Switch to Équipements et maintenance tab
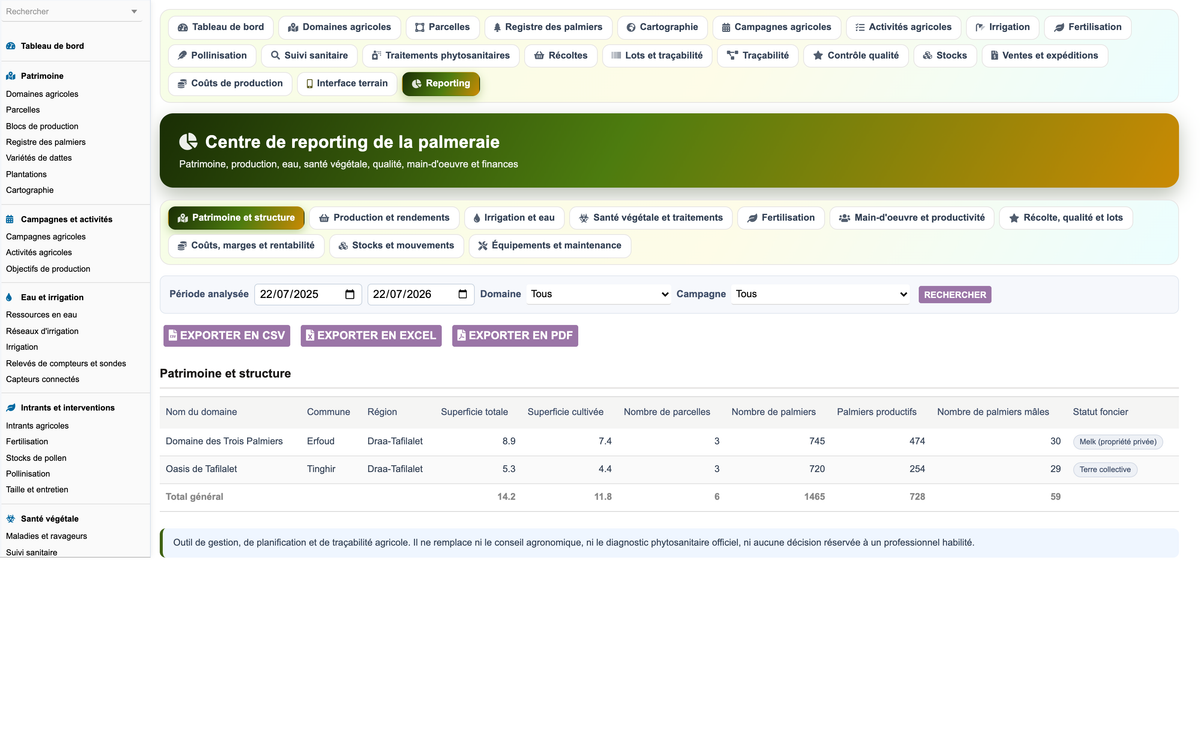The width and height of the screenshot is (1200, 743). [x=549, y=245]
